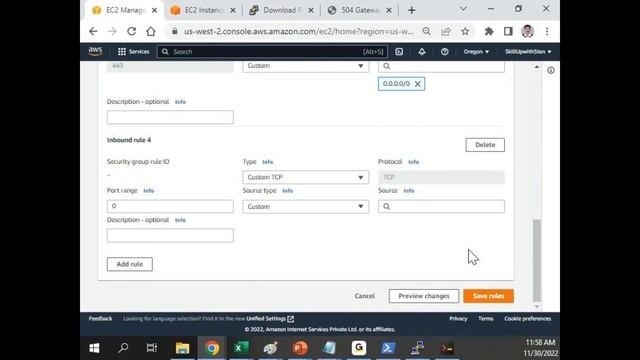Open Windows taskbar search

pyautogui.click(x=123, y=348)
